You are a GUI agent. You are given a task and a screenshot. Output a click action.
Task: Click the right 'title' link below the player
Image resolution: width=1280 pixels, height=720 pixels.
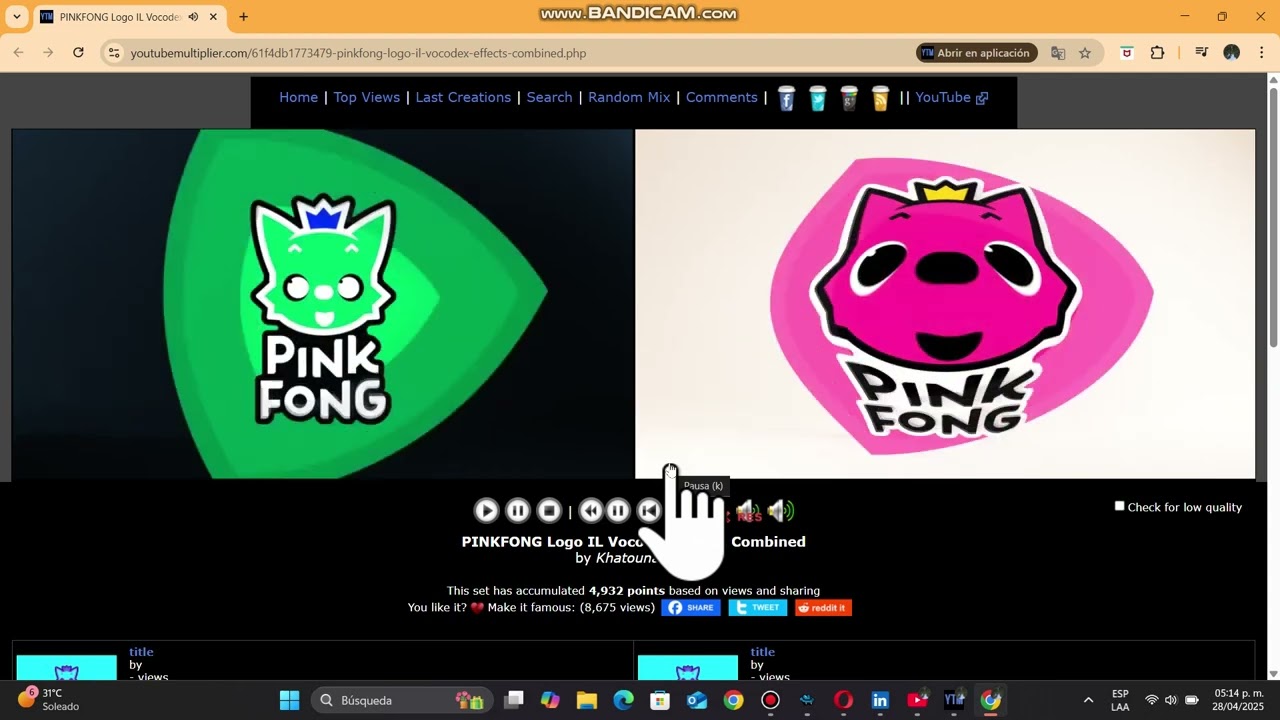tap(763, 652)
